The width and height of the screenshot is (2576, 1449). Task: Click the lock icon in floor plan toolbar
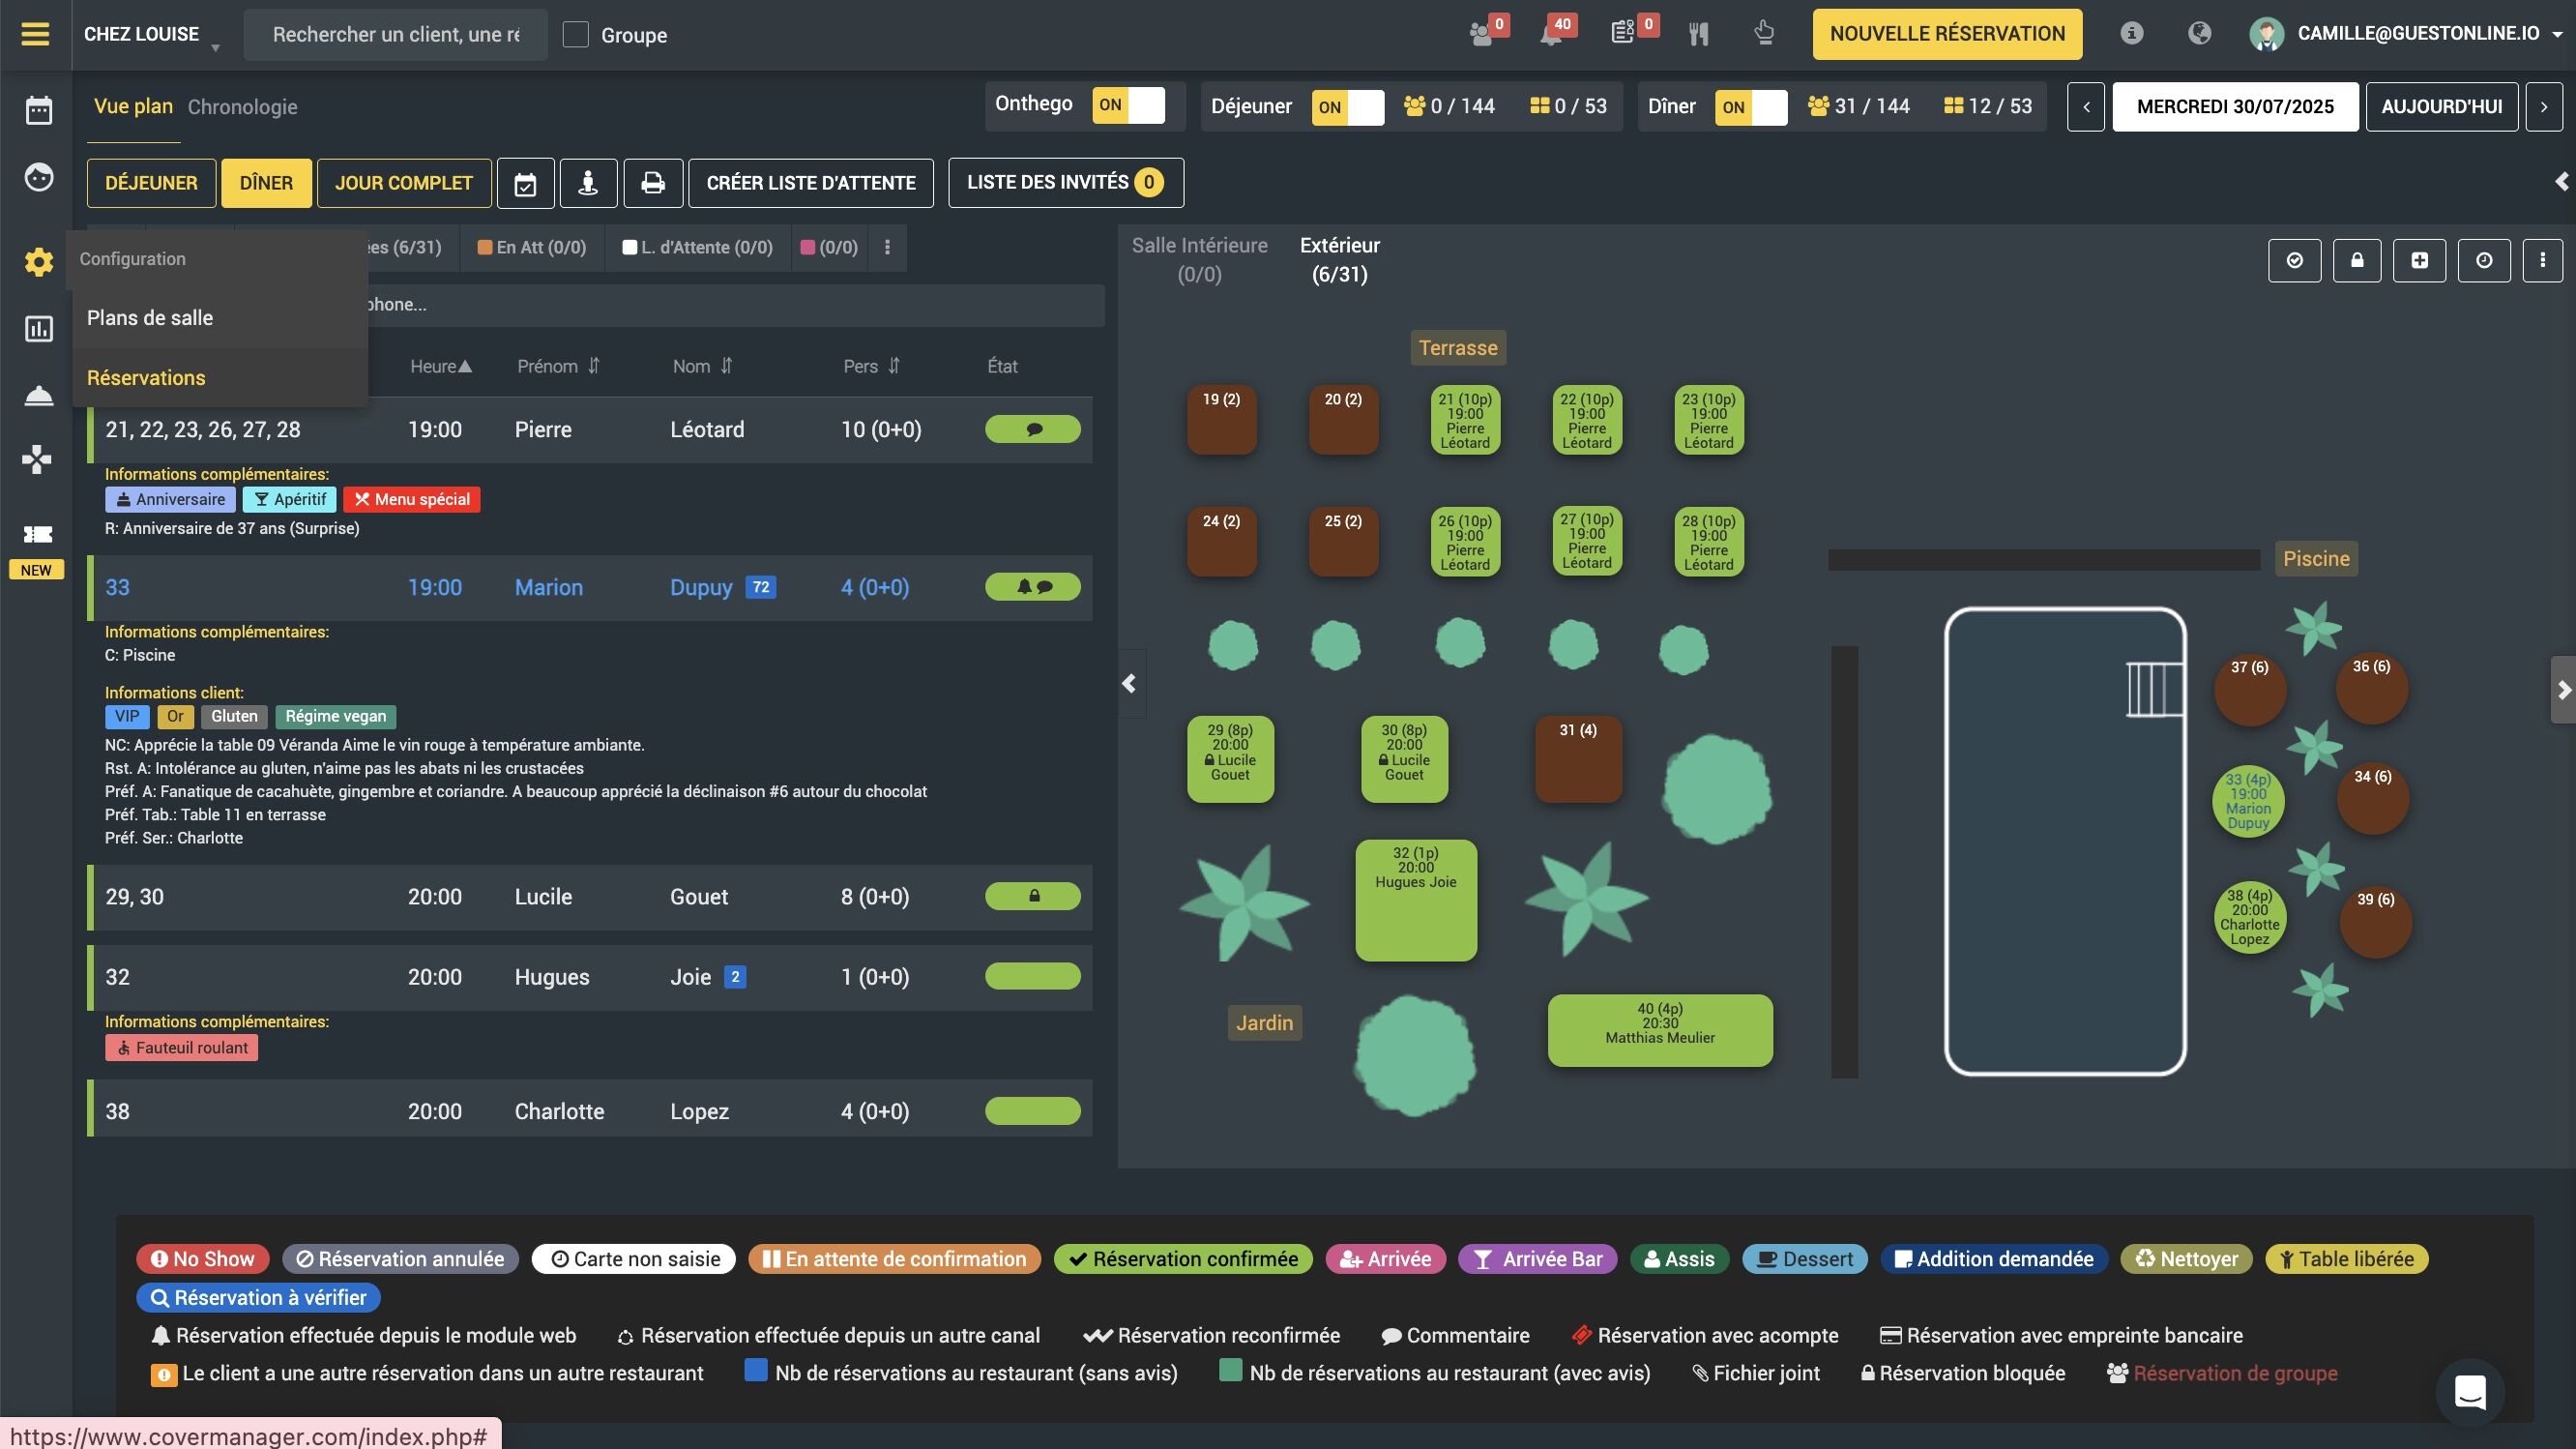pos(2357,261)
